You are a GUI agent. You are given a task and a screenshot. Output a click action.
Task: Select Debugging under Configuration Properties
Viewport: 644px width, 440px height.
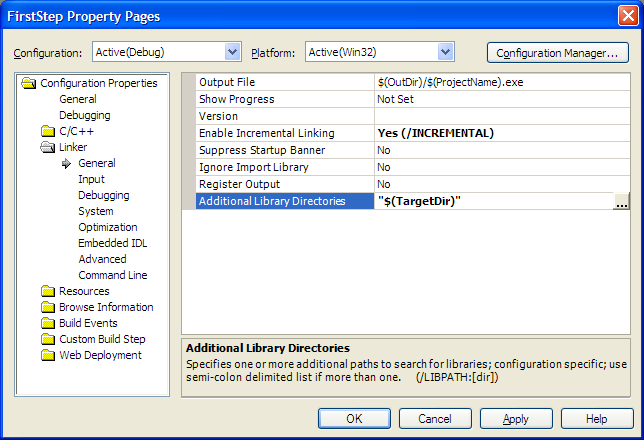[x=84, y=115]
